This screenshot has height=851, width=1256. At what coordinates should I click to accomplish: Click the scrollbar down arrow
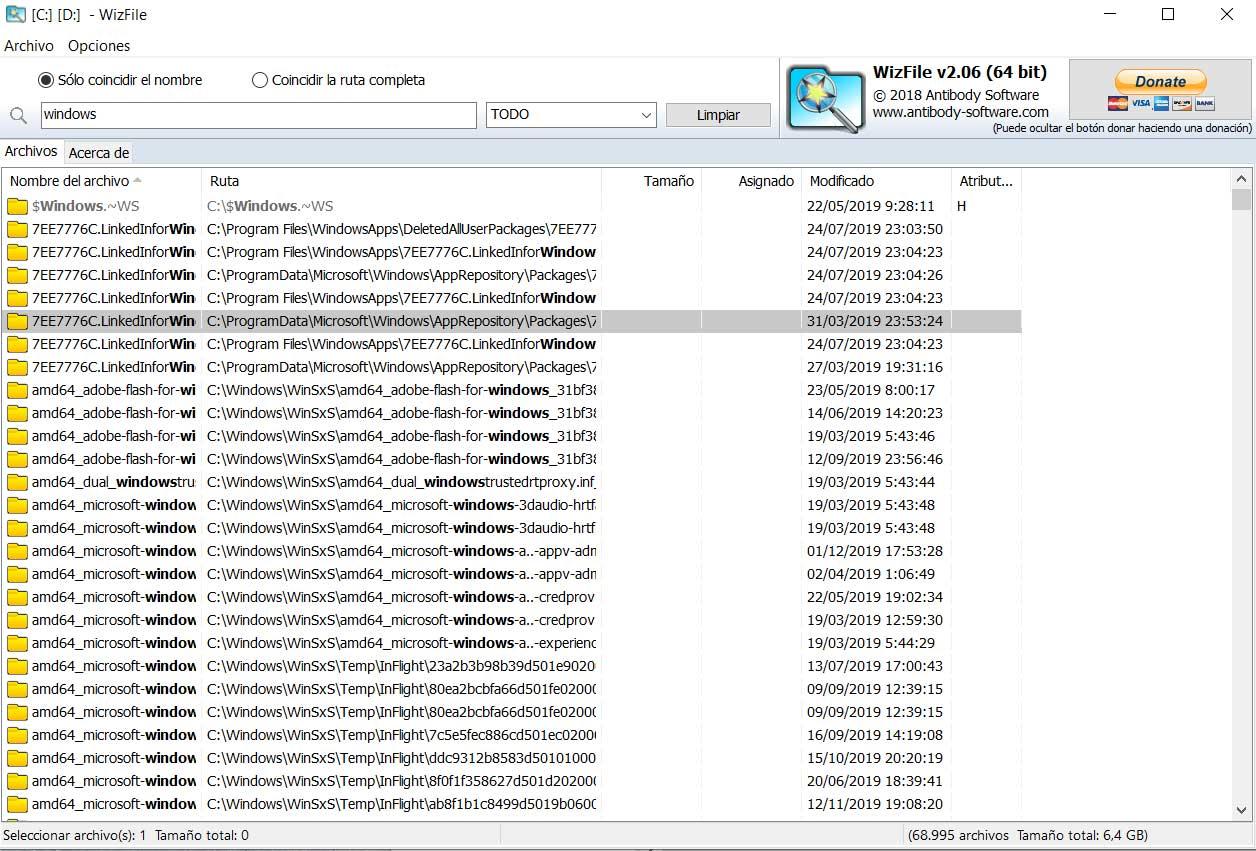click(x=1241, y=811)
